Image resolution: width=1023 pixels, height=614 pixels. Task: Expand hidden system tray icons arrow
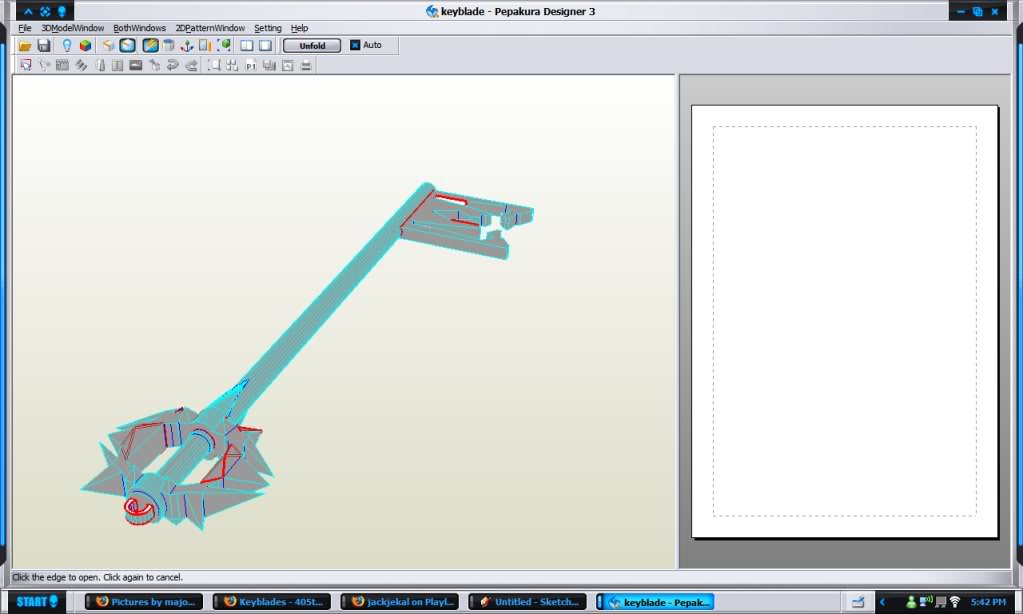pos(883,602)
